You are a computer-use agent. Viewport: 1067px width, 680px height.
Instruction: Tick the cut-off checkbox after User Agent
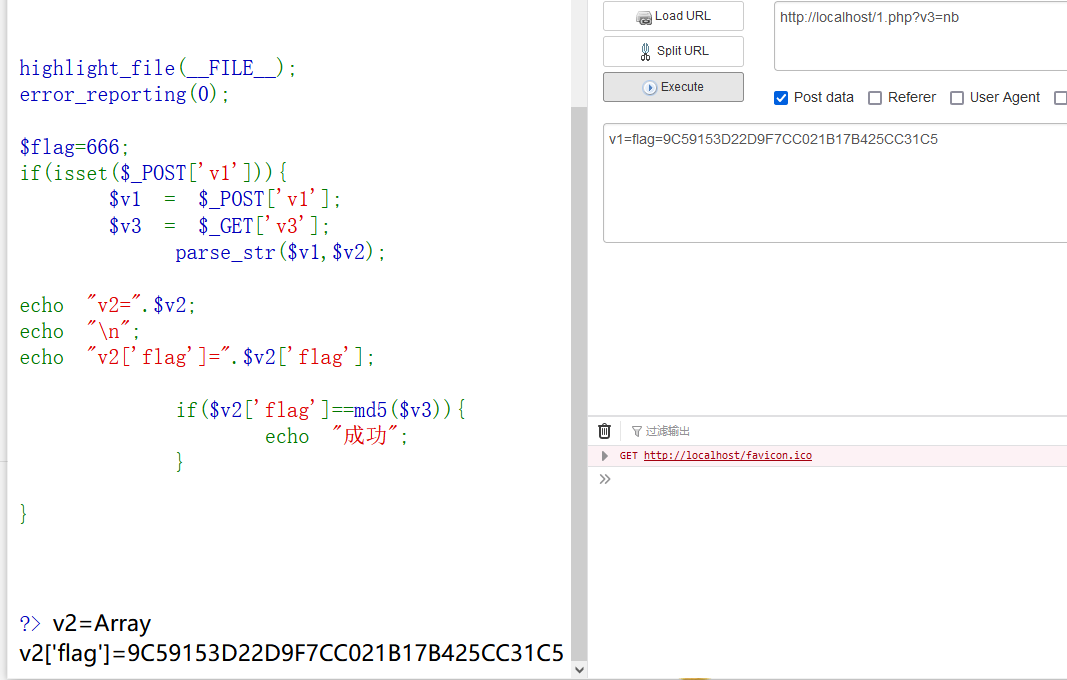click(x=1060, y=98)
